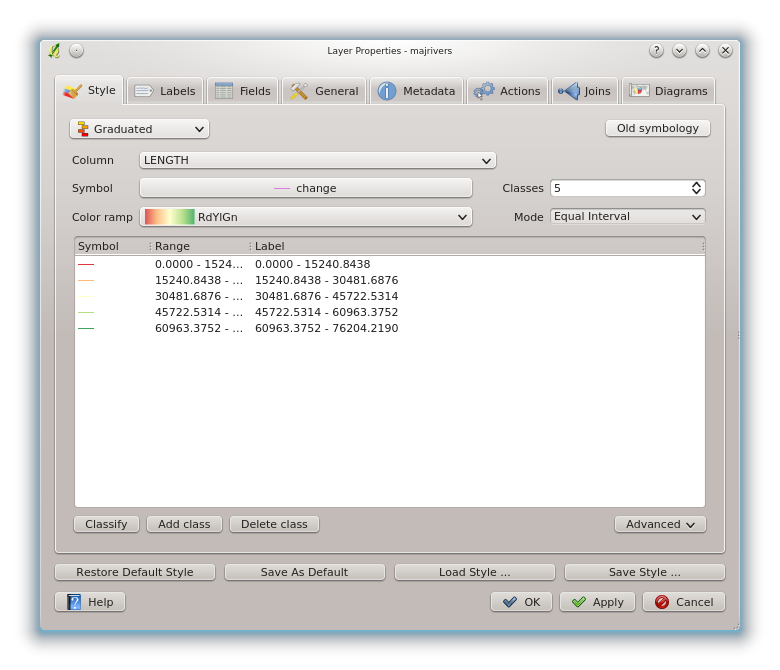
Task: Open the Graduated renderer type dropdown
Action: pyautogui.click(x=139, y=129)
